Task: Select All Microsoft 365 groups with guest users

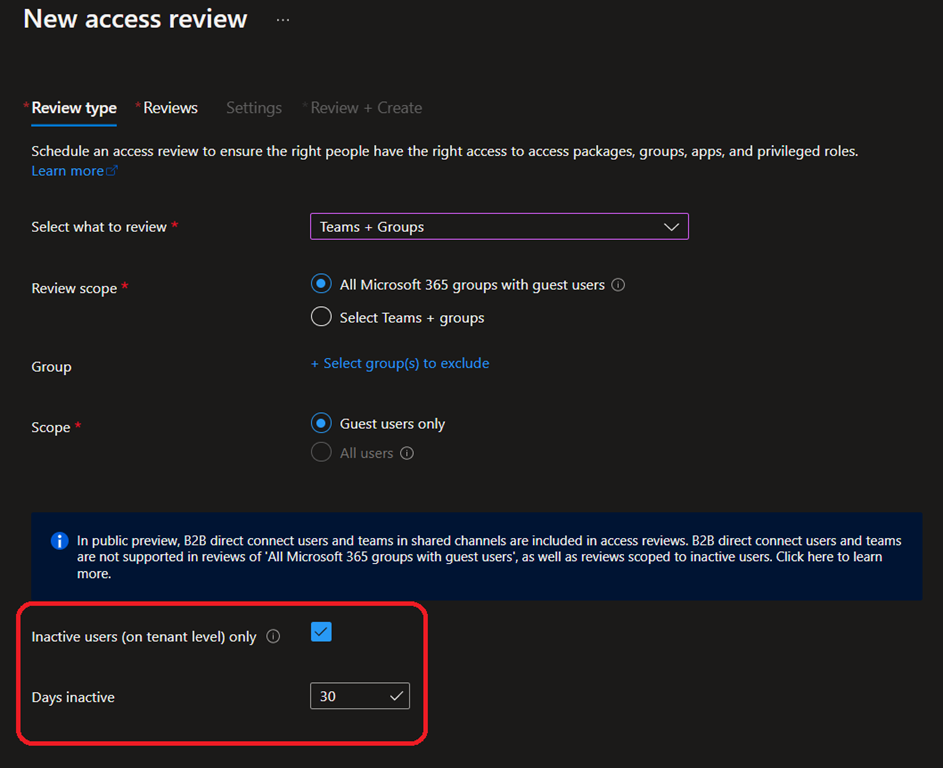Action: coord(321,284)
